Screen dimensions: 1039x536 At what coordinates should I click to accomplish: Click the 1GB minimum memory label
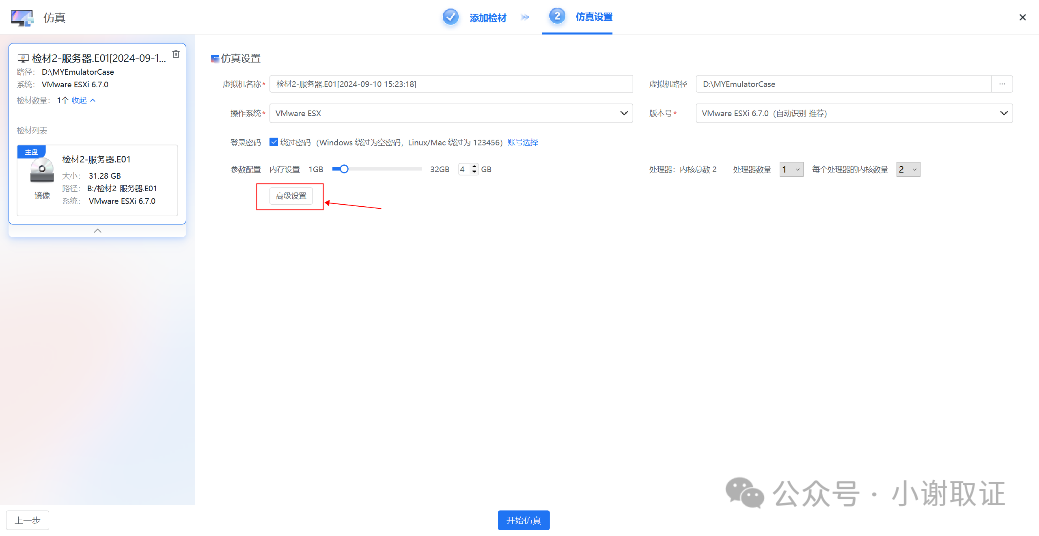(316, 170)
